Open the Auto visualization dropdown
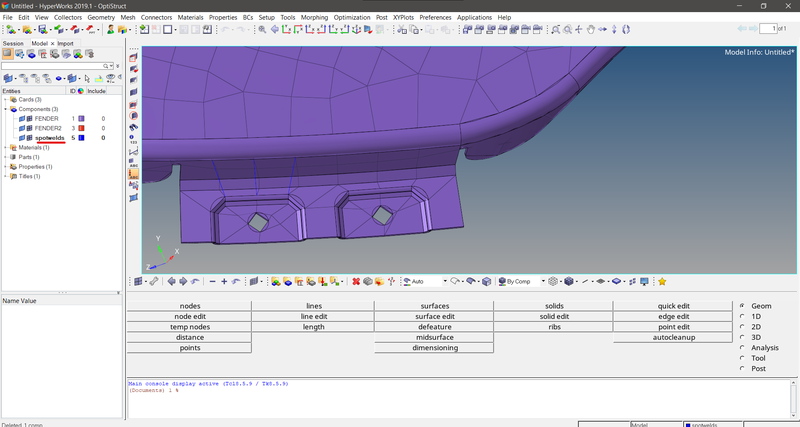 pos(423,282)
